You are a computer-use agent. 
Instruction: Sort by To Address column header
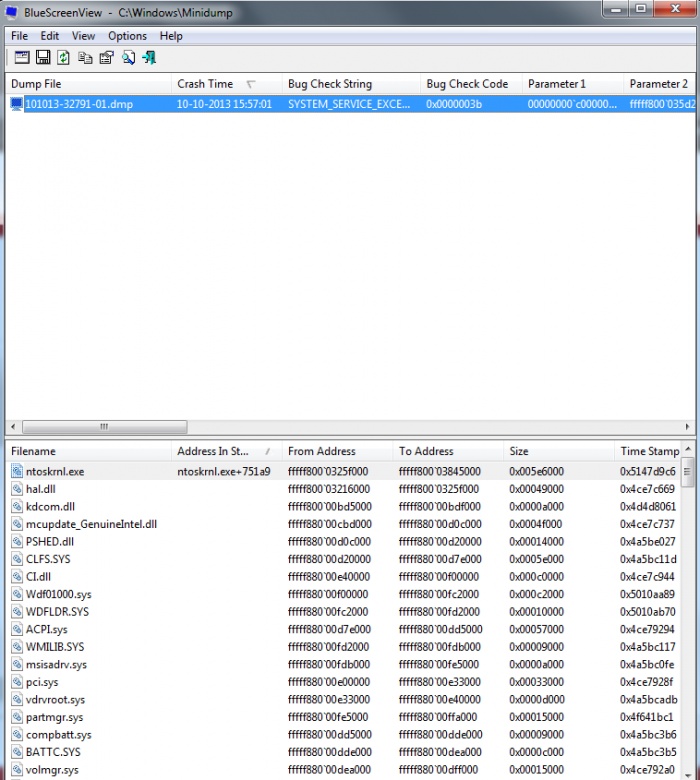[x=449, y=451]
